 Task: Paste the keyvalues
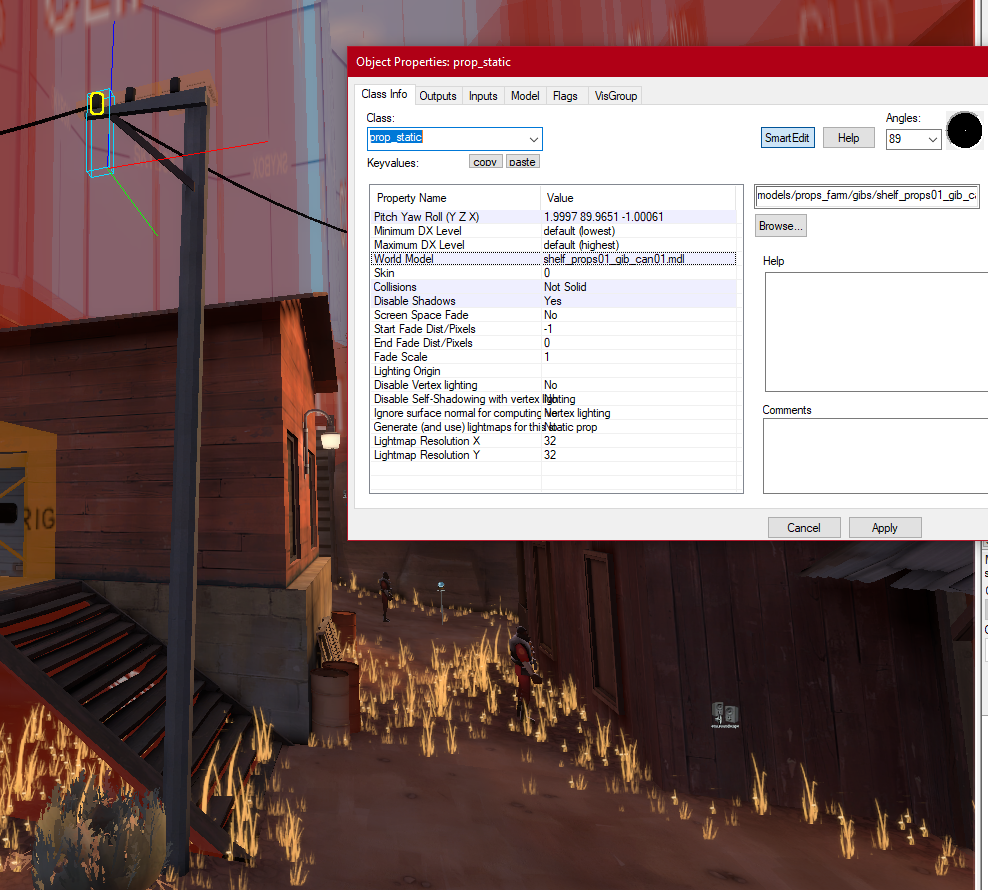tap(522, 162)
